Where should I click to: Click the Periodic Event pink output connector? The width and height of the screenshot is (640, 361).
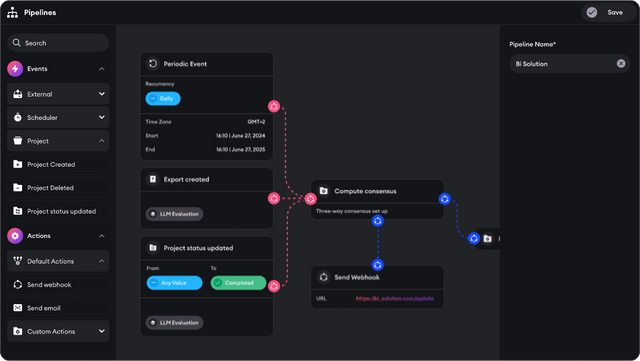click(x=274, y=106)
